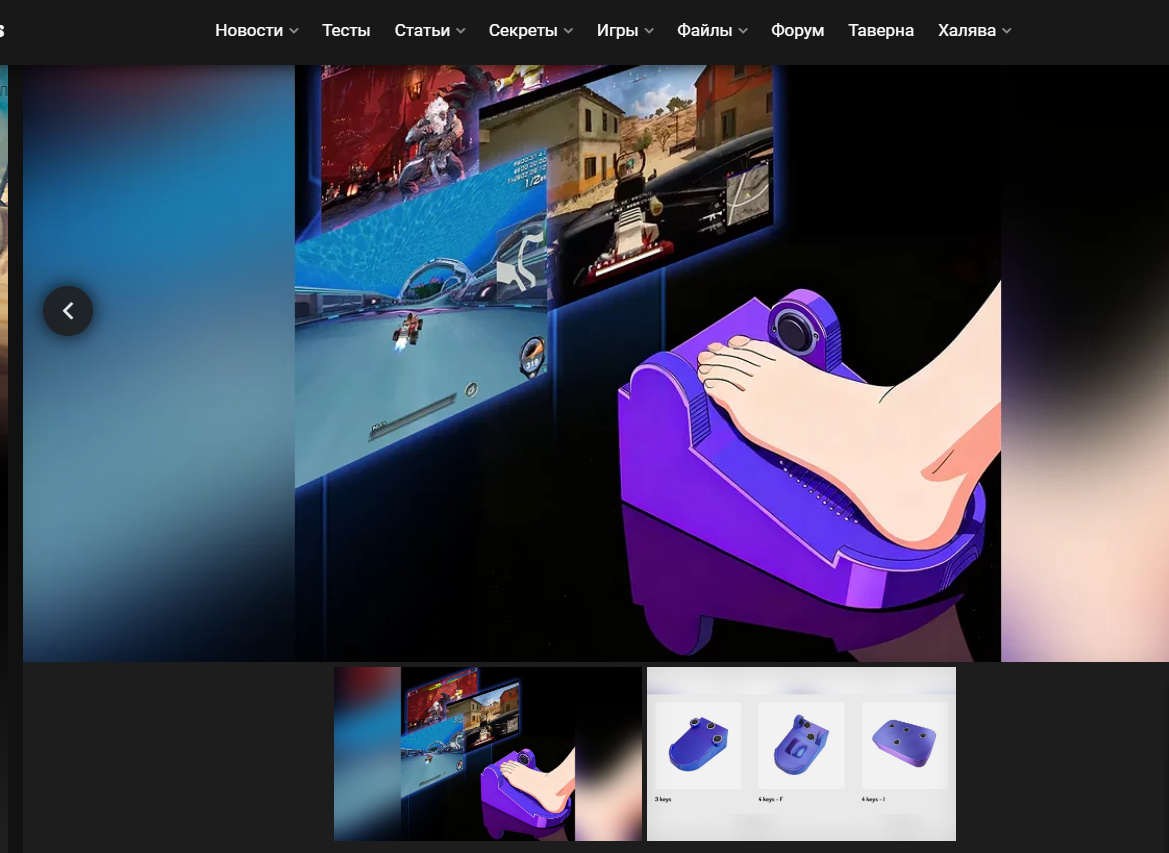Expand the Новости dropdown chevron

[x=294, y=31]
